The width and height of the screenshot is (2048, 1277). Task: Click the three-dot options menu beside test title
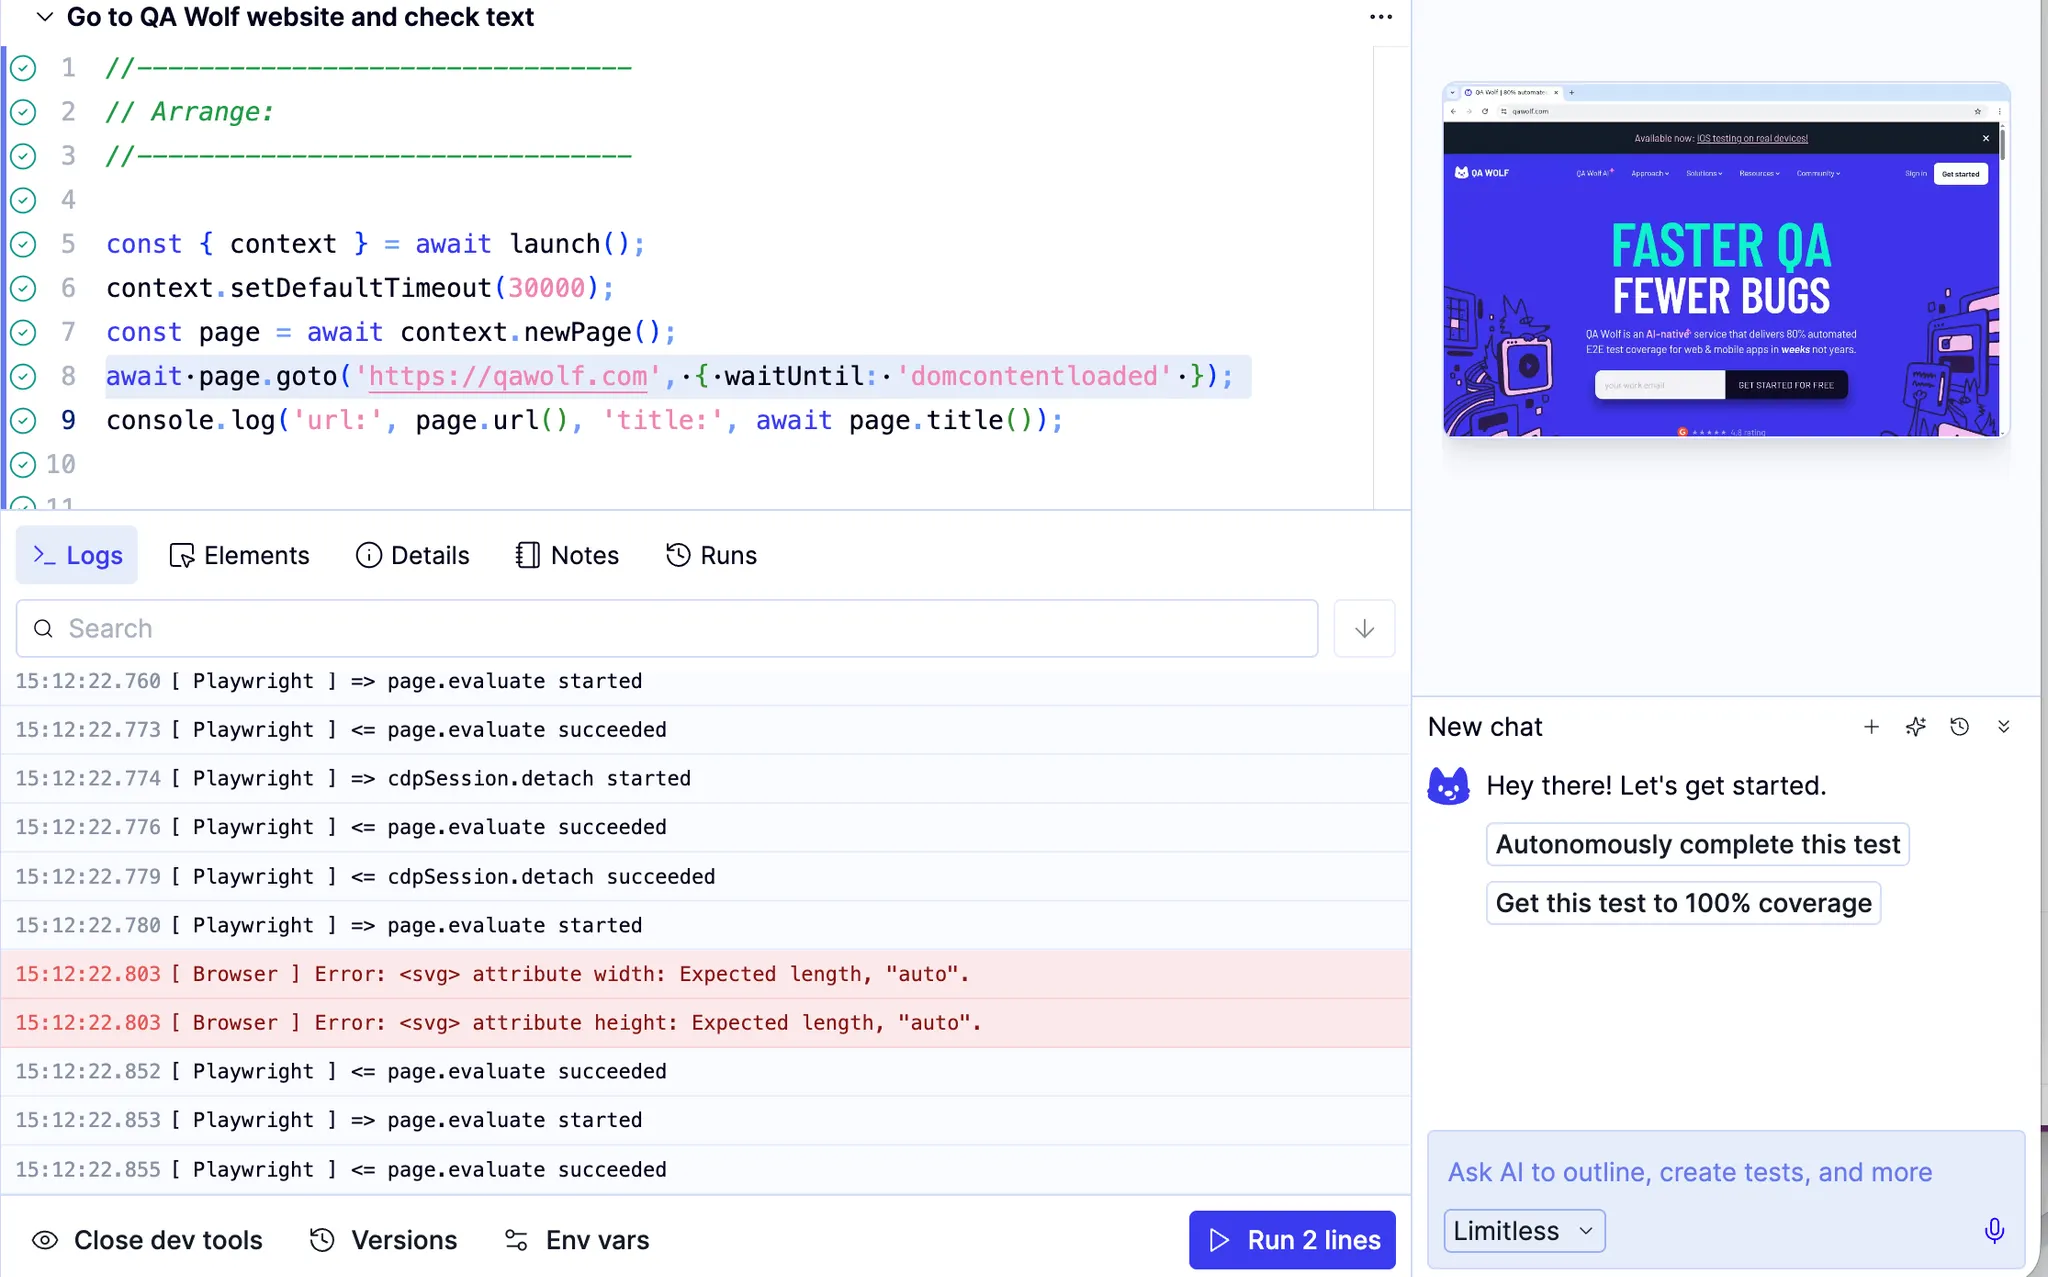(x=1380, y=17)
